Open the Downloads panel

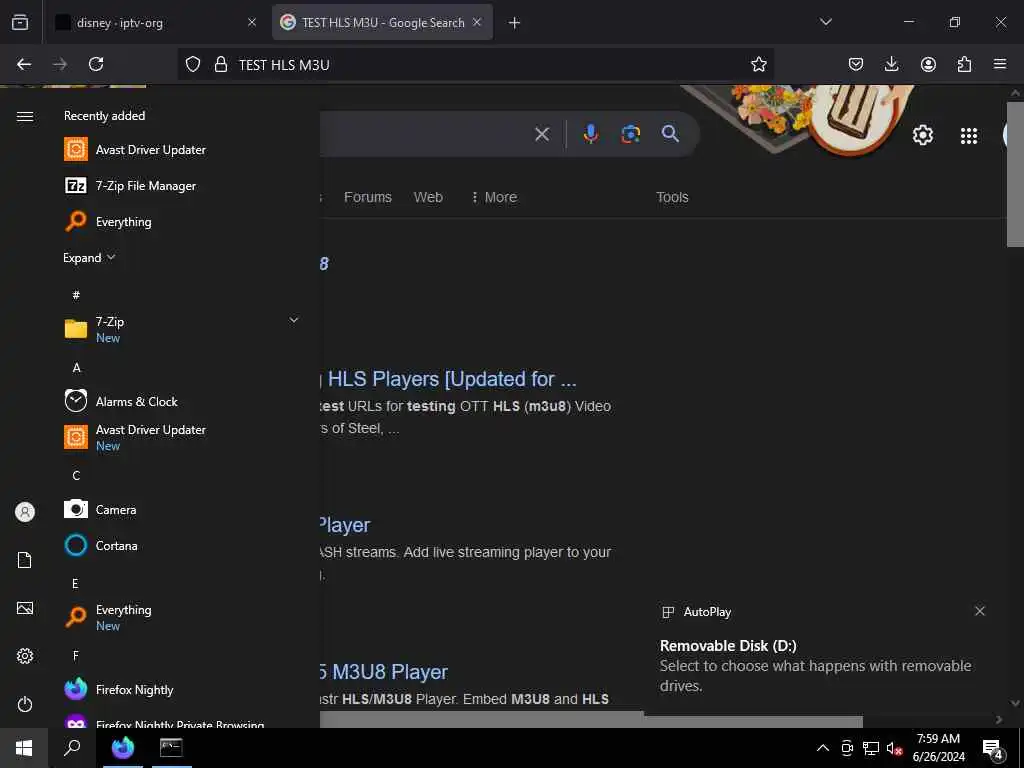(891, 64)
